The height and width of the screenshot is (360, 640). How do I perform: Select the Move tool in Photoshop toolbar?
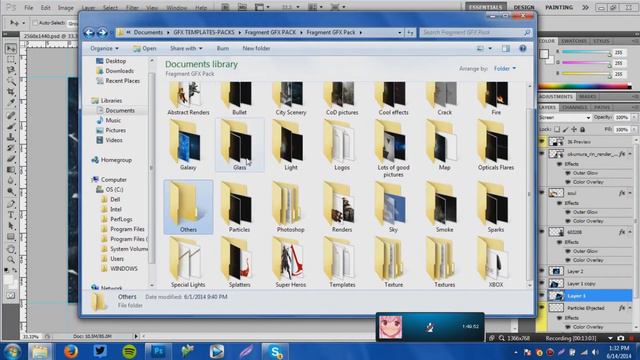(x=11, y=49)
